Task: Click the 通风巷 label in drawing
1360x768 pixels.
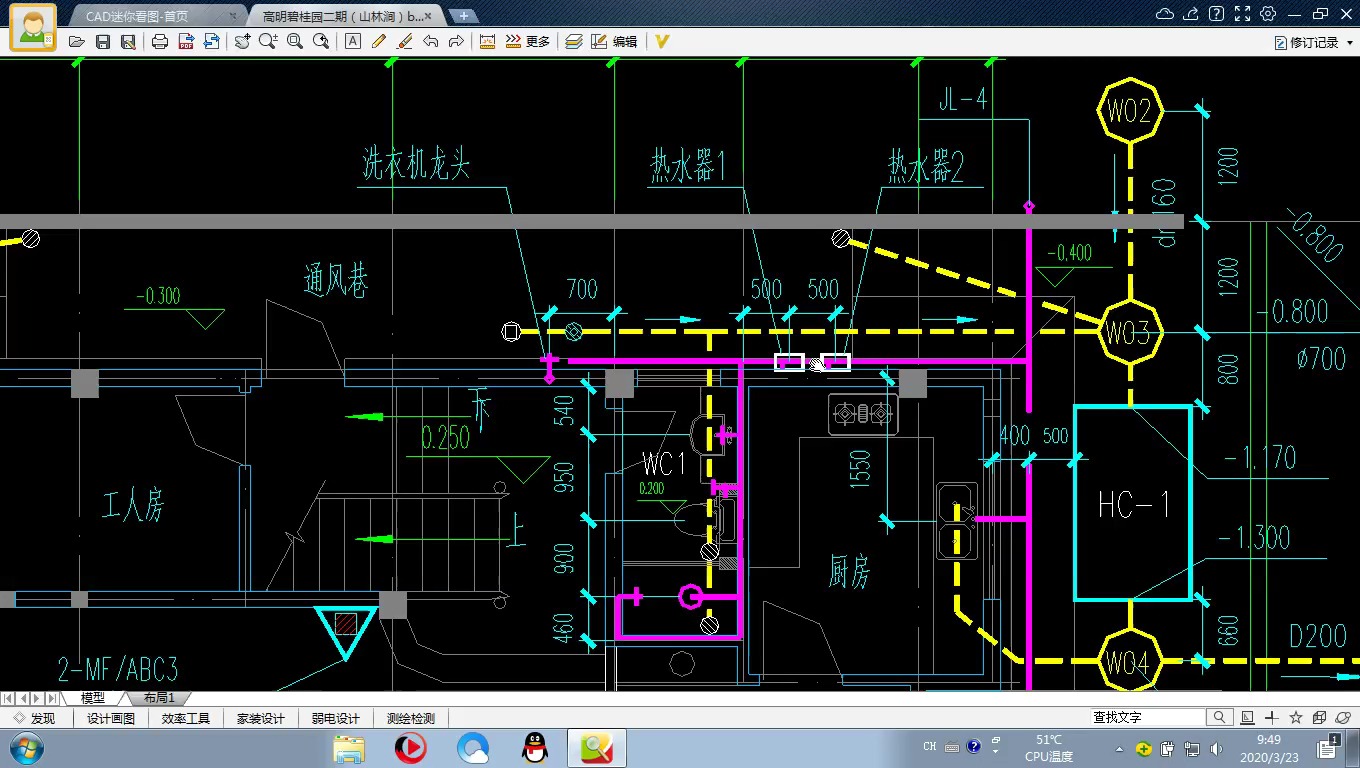Action: click(336, 281)
